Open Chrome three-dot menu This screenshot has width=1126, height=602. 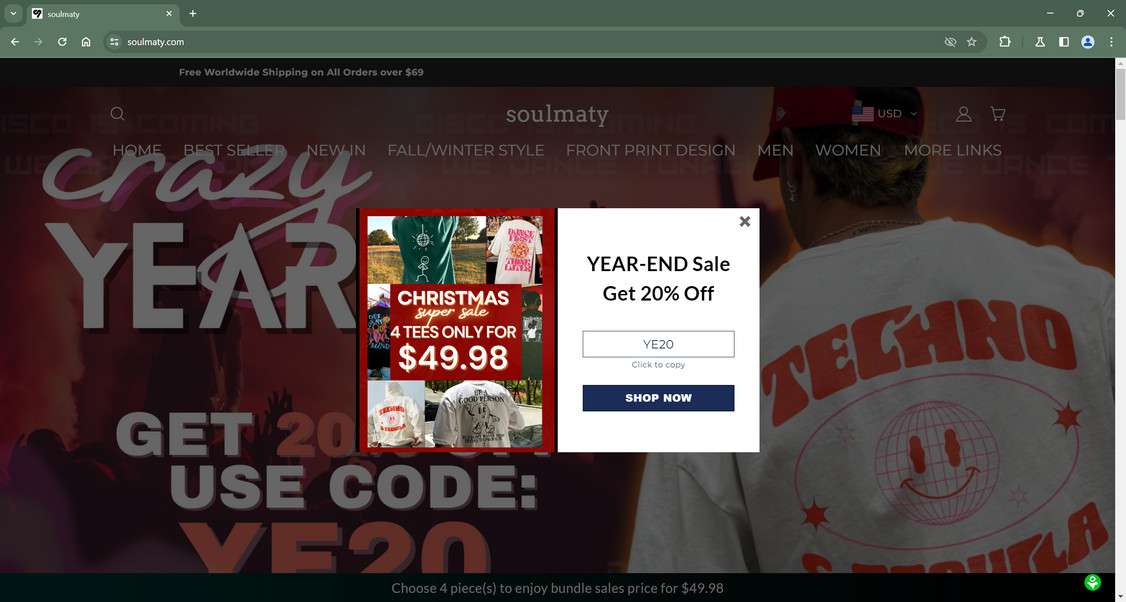click(1112, 42)
